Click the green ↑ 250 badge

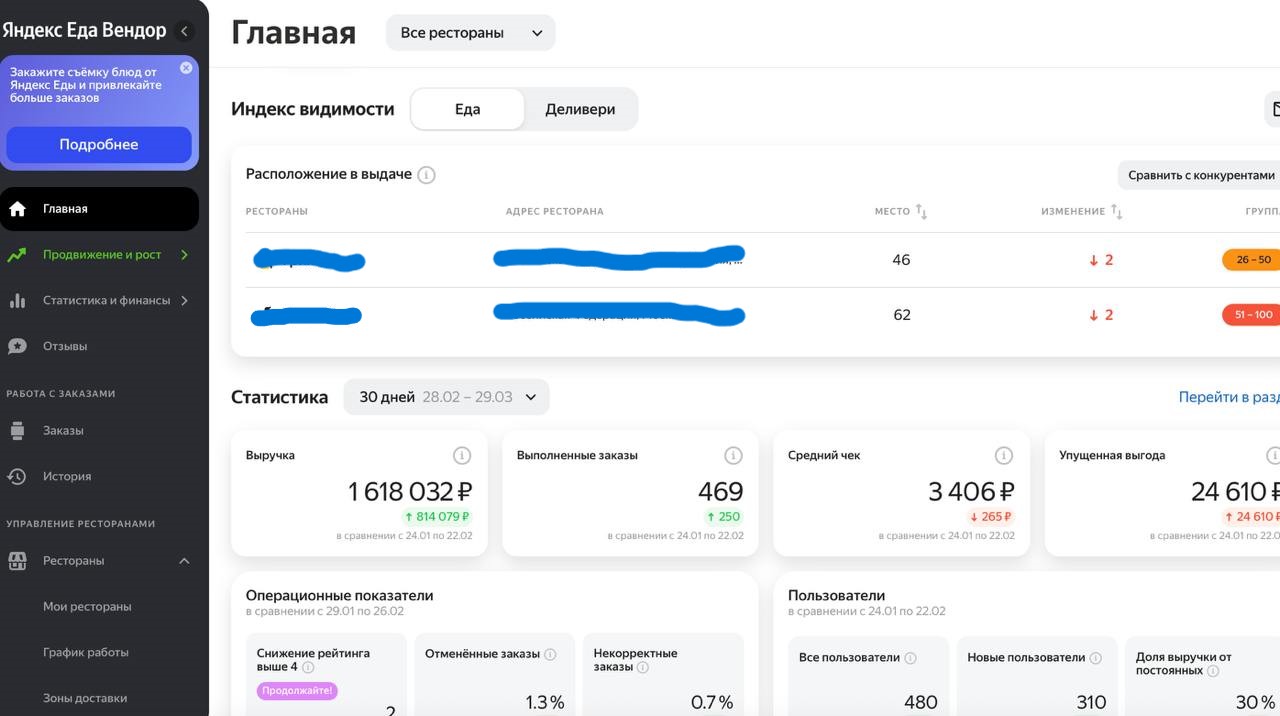pos(723,517)
